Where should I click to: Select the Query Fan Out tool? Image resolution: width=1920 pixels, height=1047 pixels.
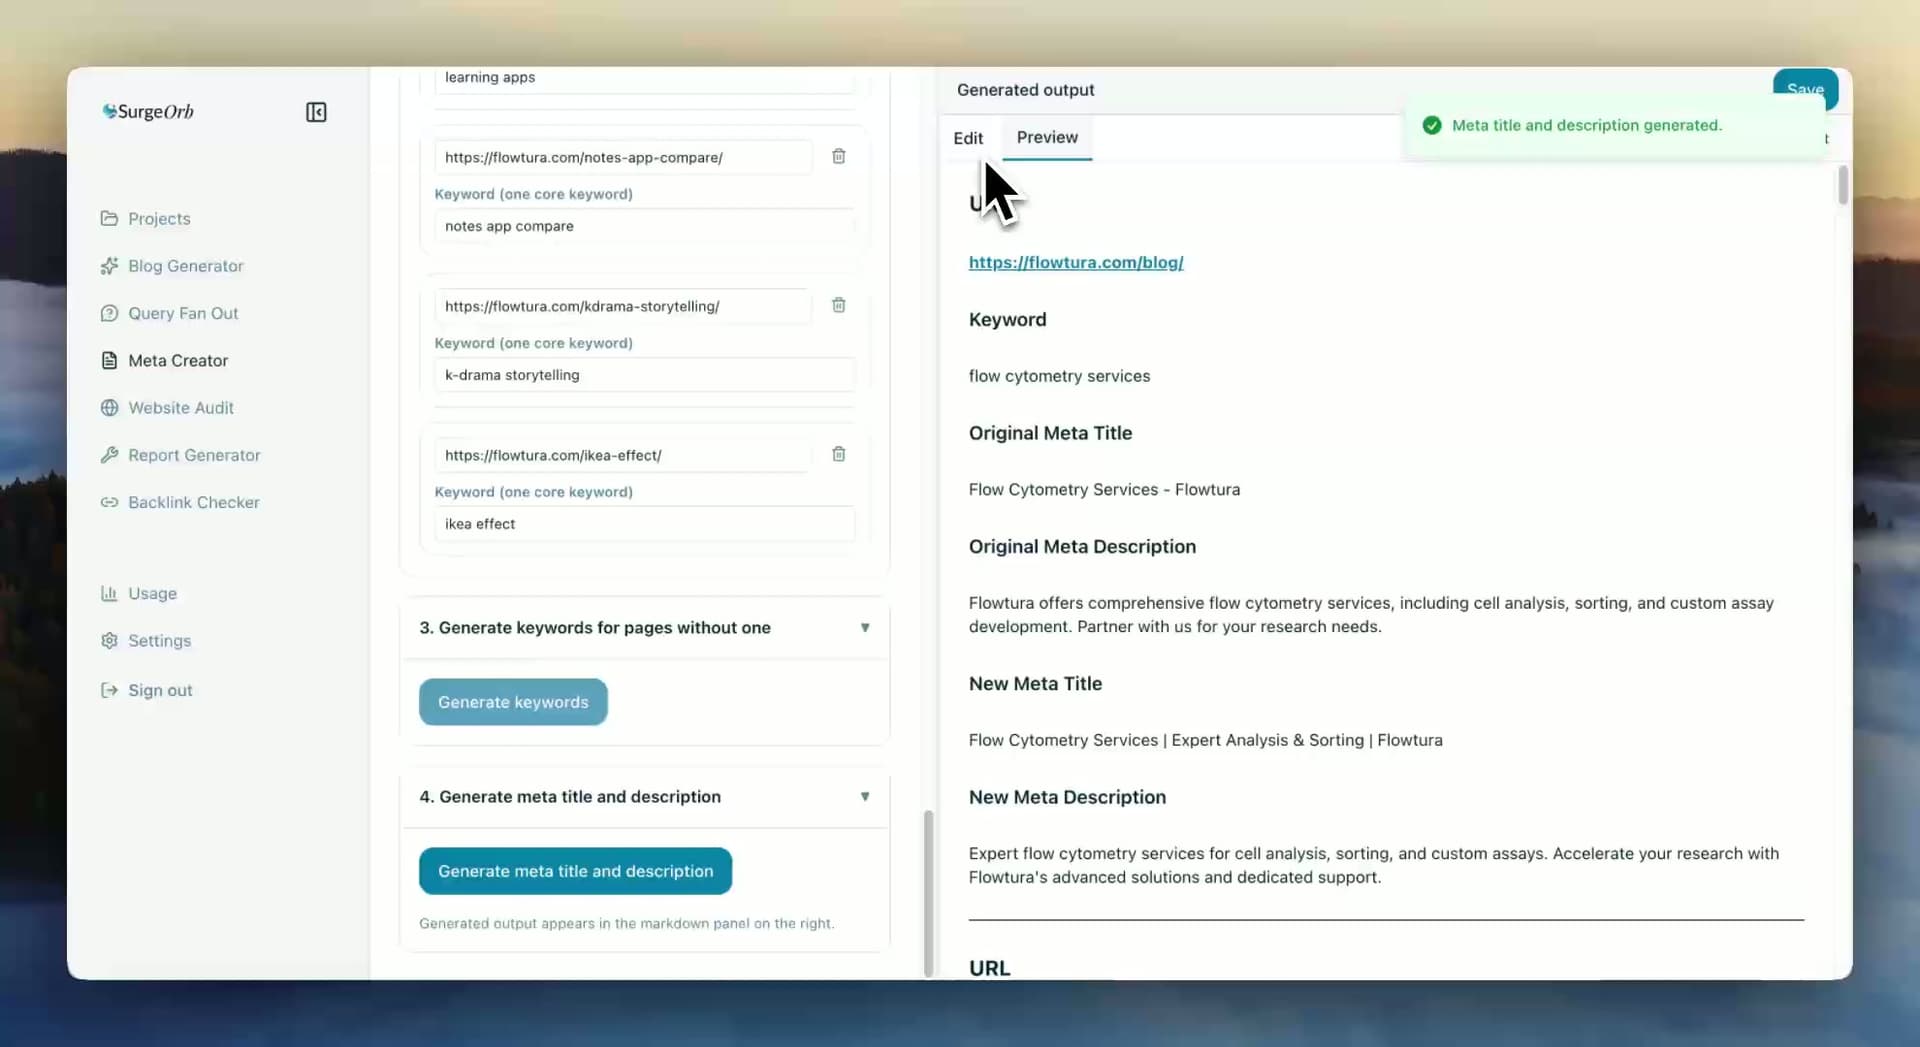(182, 313)
